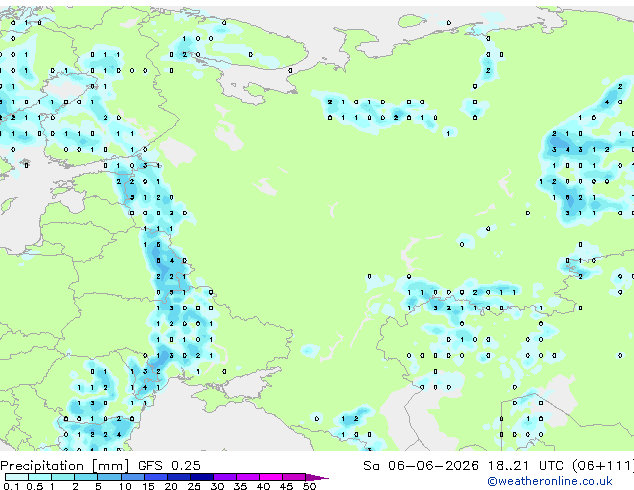Click the 'Sa 06-06-2026 18..21 UTC' forecast date text
The height and width of the screenshot is (490, 634).
click(x=463, y=466)
